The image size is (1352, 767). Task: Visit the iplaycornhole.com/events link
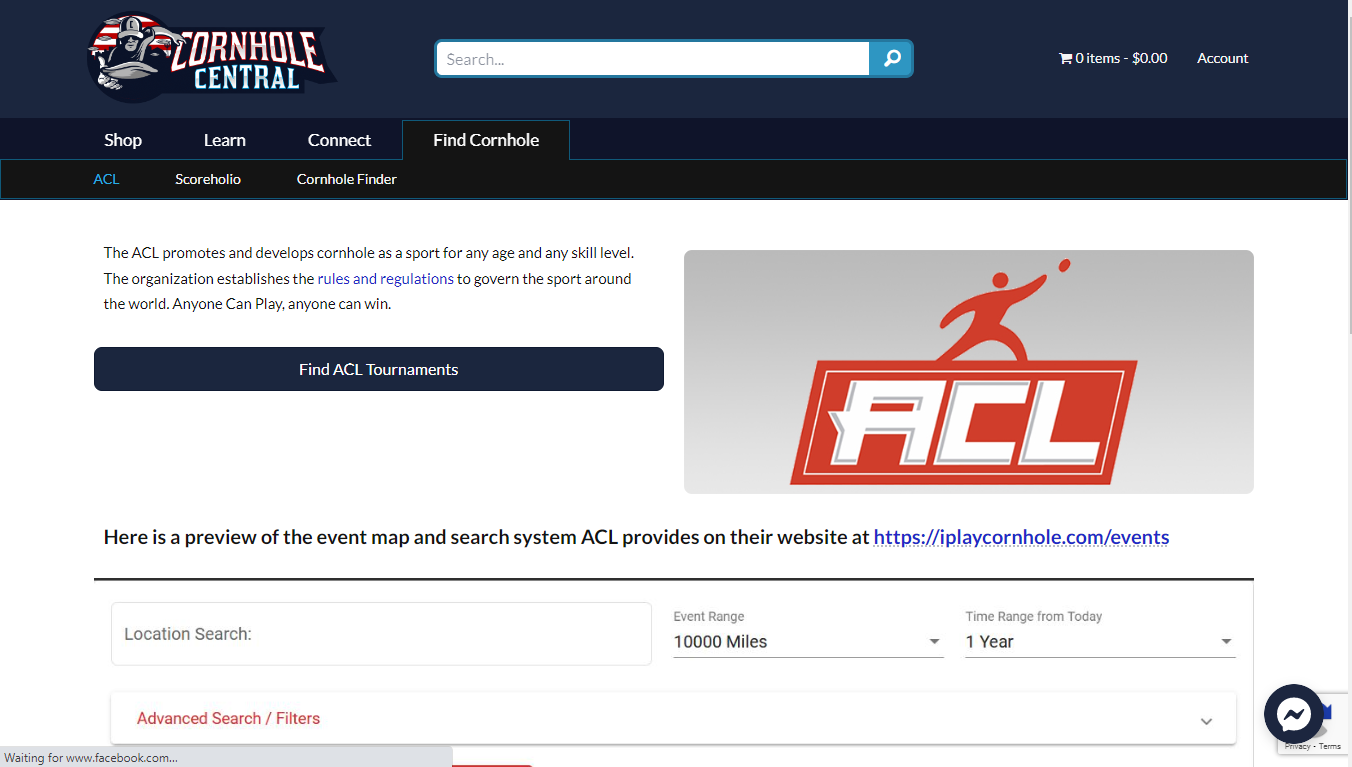(x=1021, y=537)
